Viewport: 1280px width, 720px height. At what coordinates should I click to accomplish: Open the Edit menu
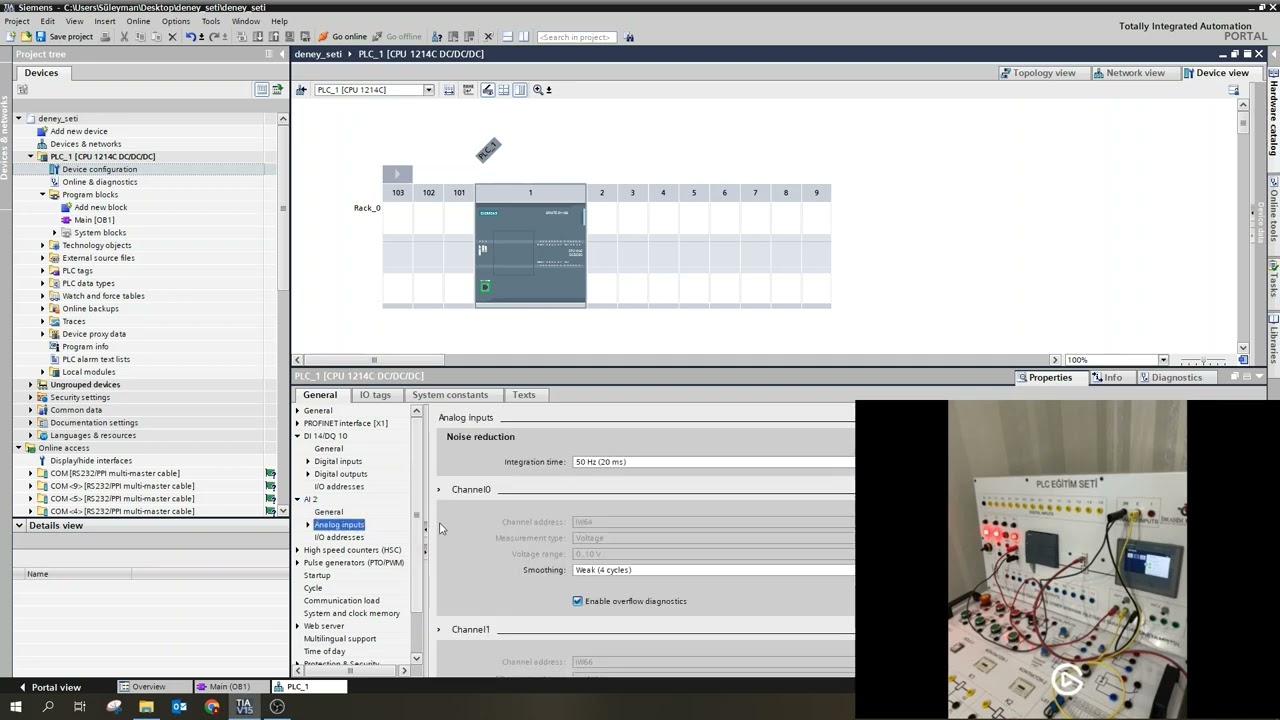click(x=48, y=21)
